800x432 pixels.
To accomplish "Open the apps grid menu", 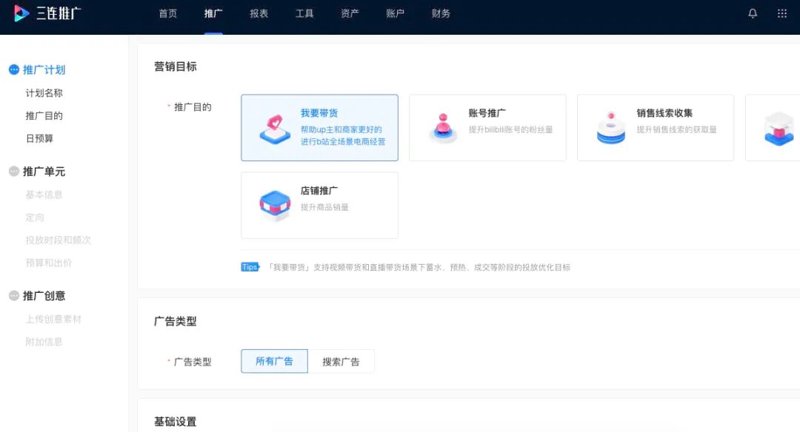I will (x=782, y=14).
